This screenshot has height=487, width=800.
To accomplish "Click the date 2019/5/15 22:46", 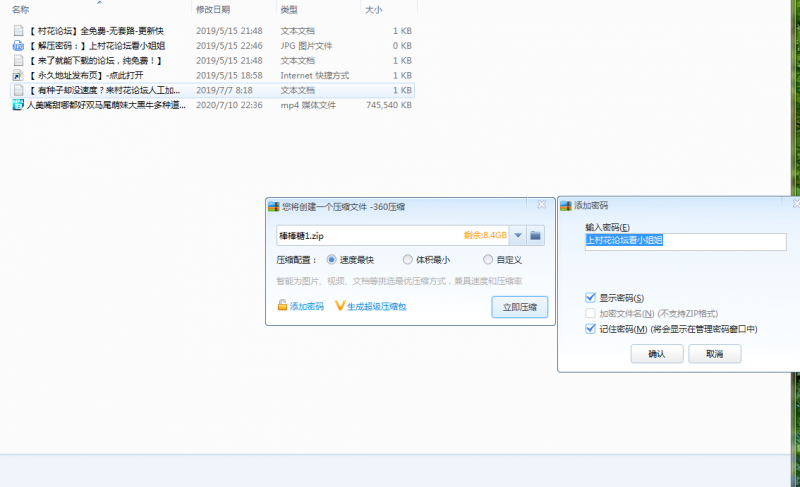I will click(x=229, y=45).
